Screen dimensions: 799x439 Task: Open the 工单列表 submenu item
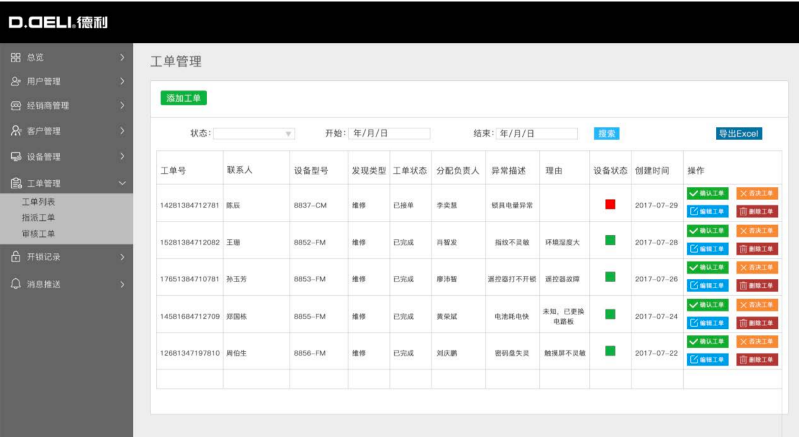[x=38, y=202]
